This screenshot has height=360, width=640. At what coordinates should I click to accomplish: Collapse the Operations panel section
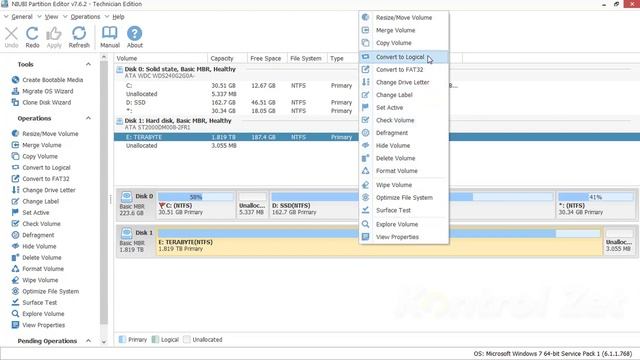click(88, 118)
